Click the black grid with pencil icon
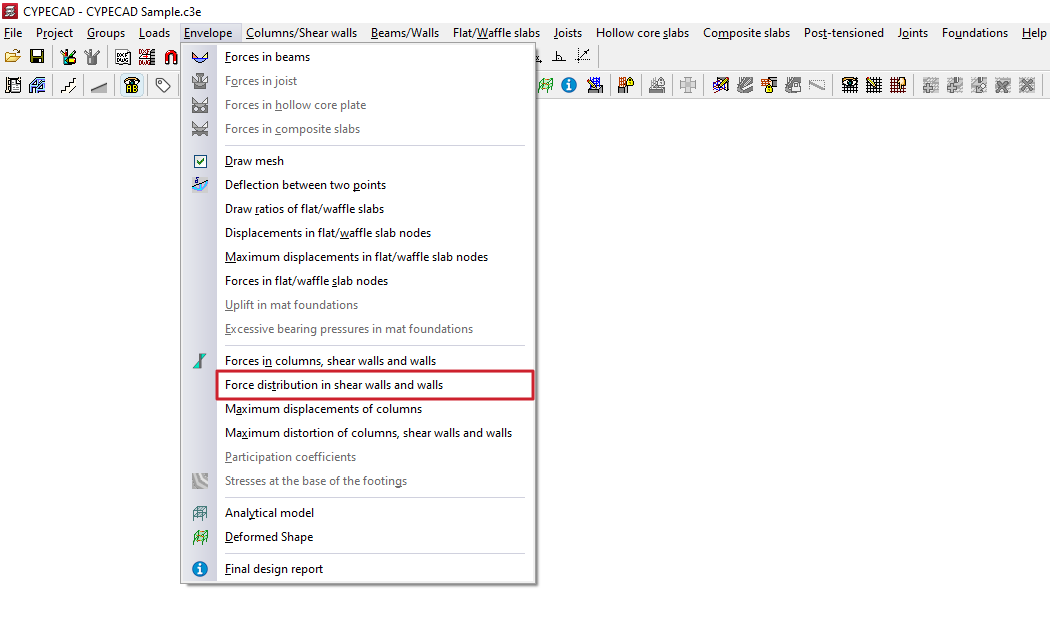1050x618 pixels. click(x=873, y=85)
